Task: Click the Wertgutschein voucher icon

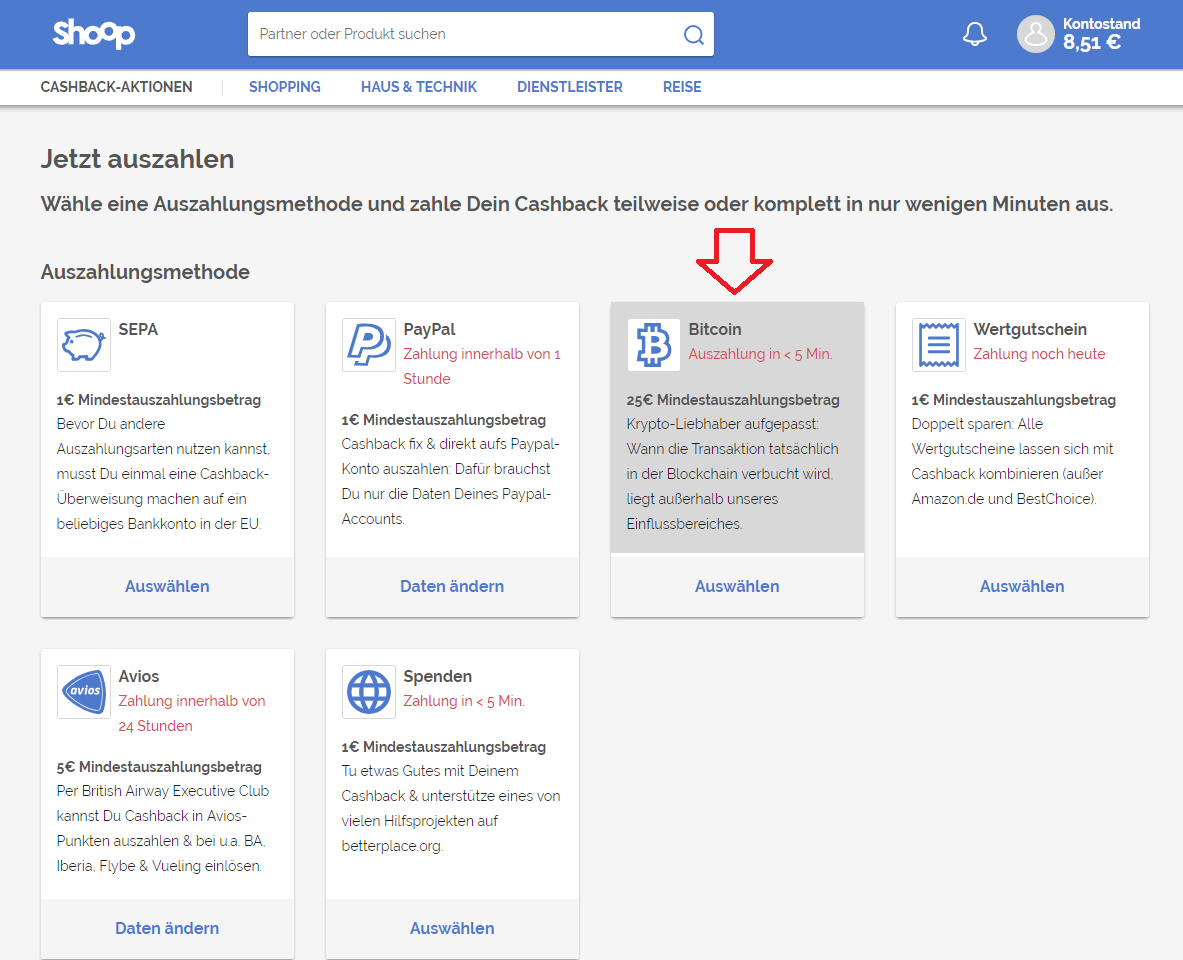Action: 938,346
